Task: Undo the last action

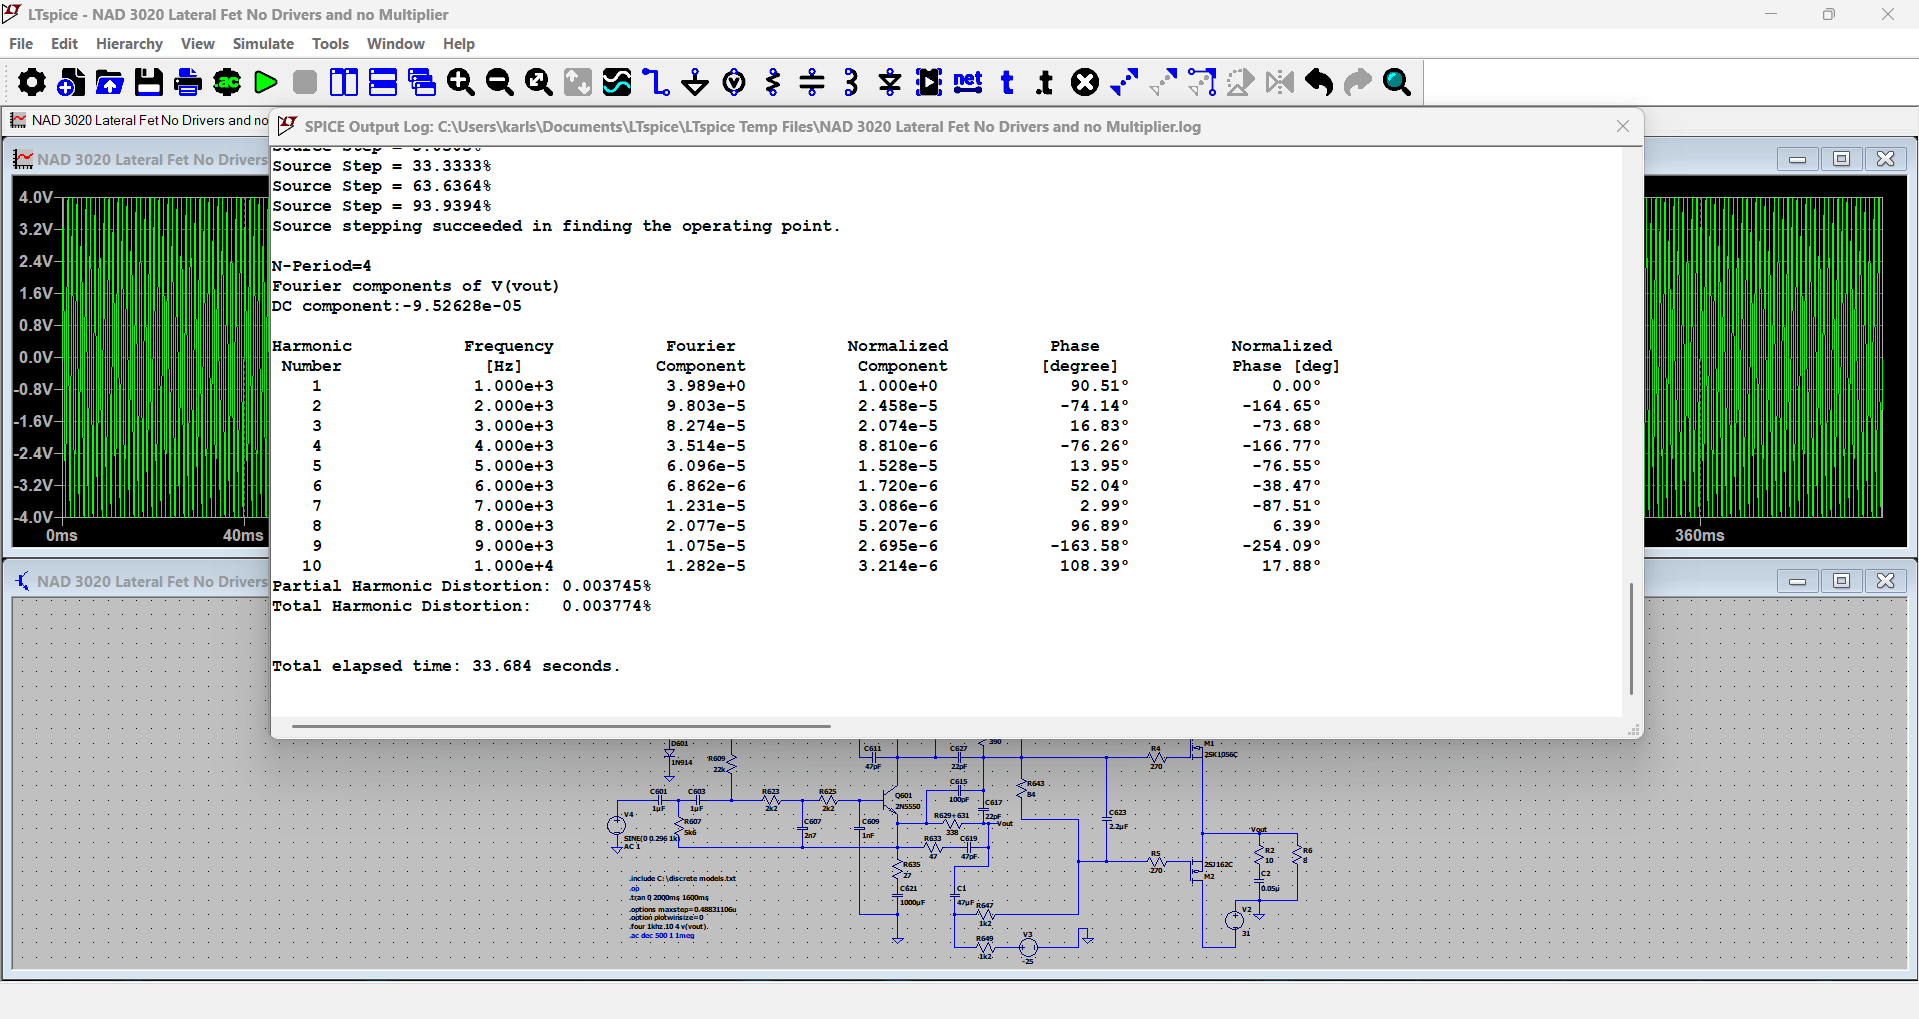Action: coord(1319,82)
